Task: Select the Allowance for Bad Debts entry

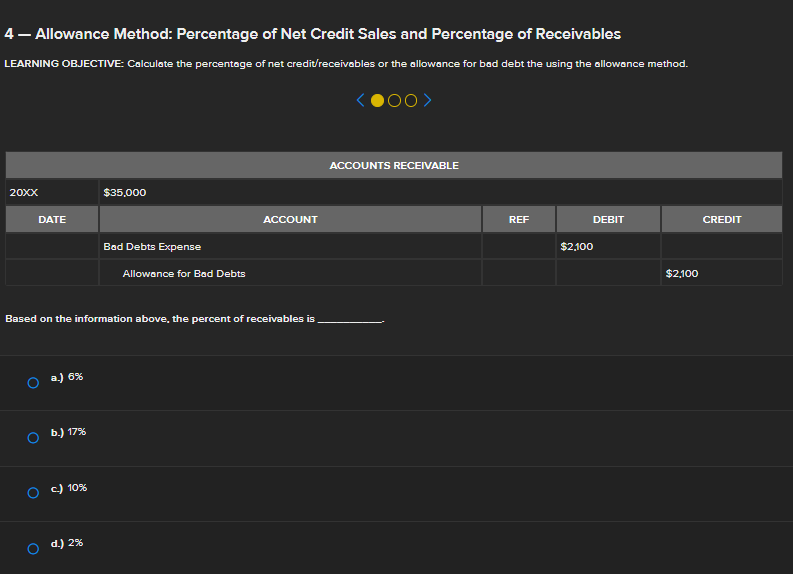Action: [x=184, y=273]
